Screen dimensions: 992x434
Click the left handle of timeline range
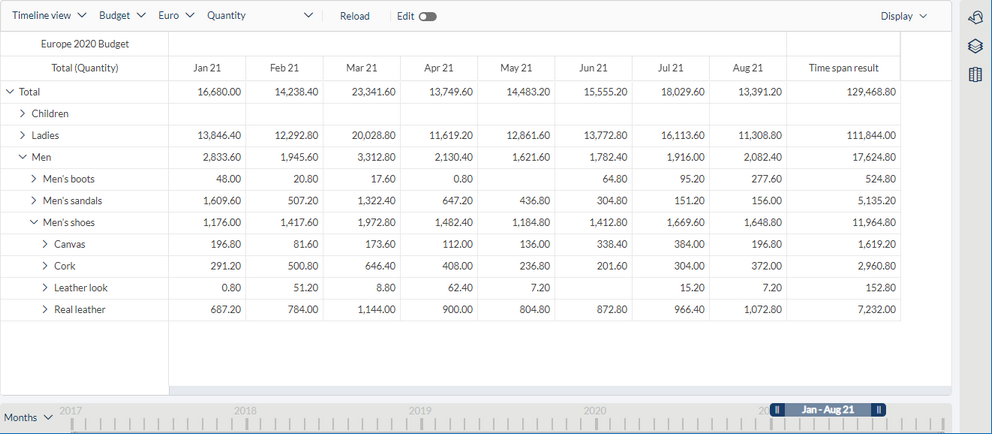click(x=778, y=410)
